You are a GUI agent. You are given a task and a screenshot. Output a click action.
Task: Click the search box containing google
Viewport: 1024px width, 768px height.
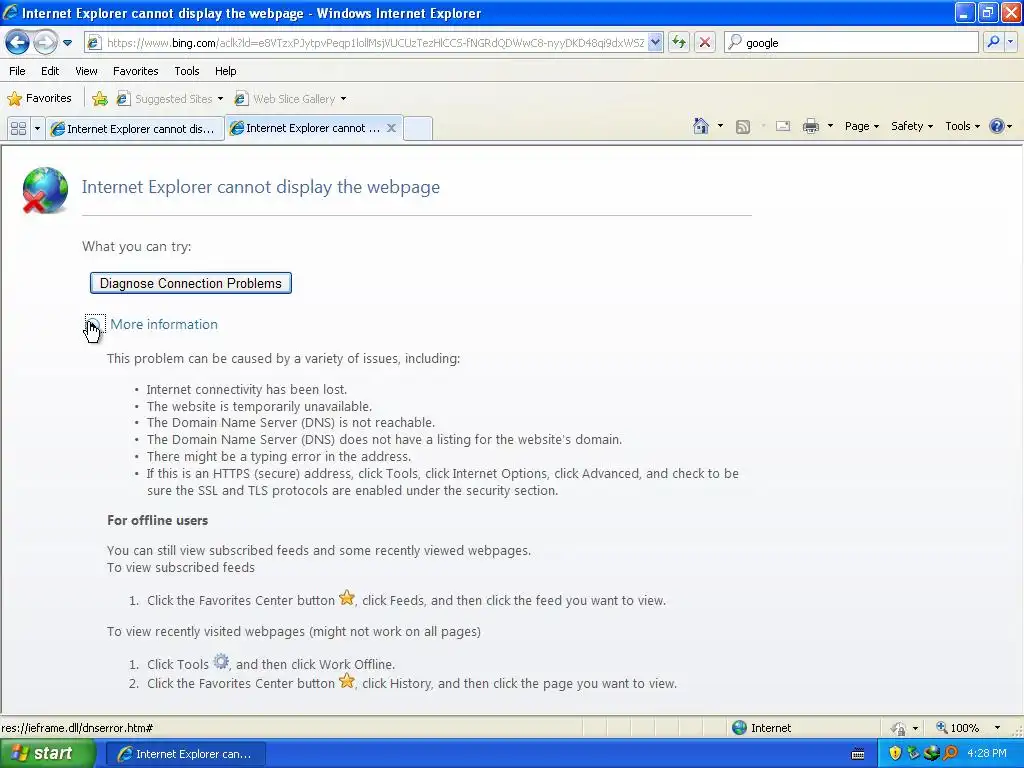pyautogui.click(x=851, y=43)
